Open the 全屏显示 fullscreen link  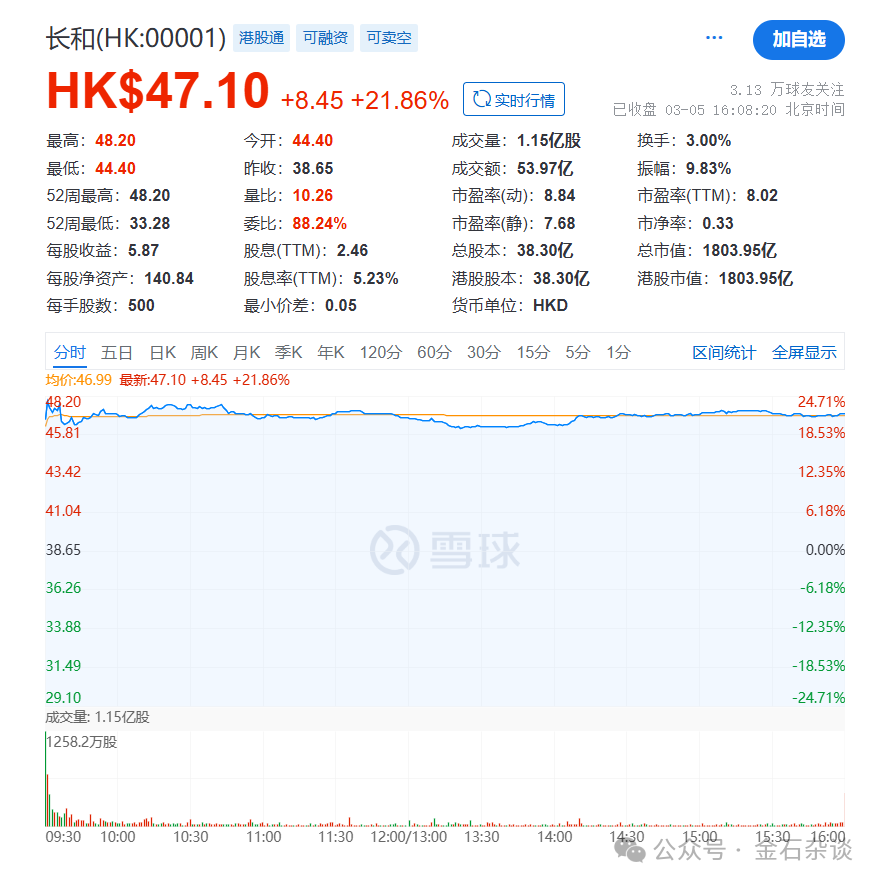(x=804, y=352)
